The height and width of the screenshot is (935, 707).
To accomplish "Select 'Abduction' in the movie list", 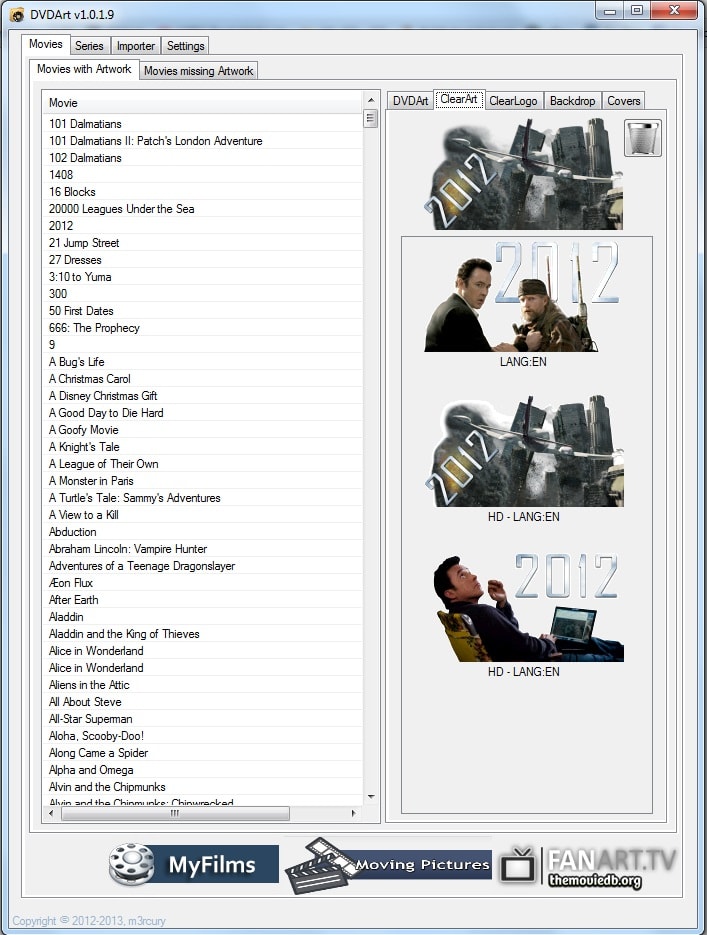I will [x=203, y=532].
